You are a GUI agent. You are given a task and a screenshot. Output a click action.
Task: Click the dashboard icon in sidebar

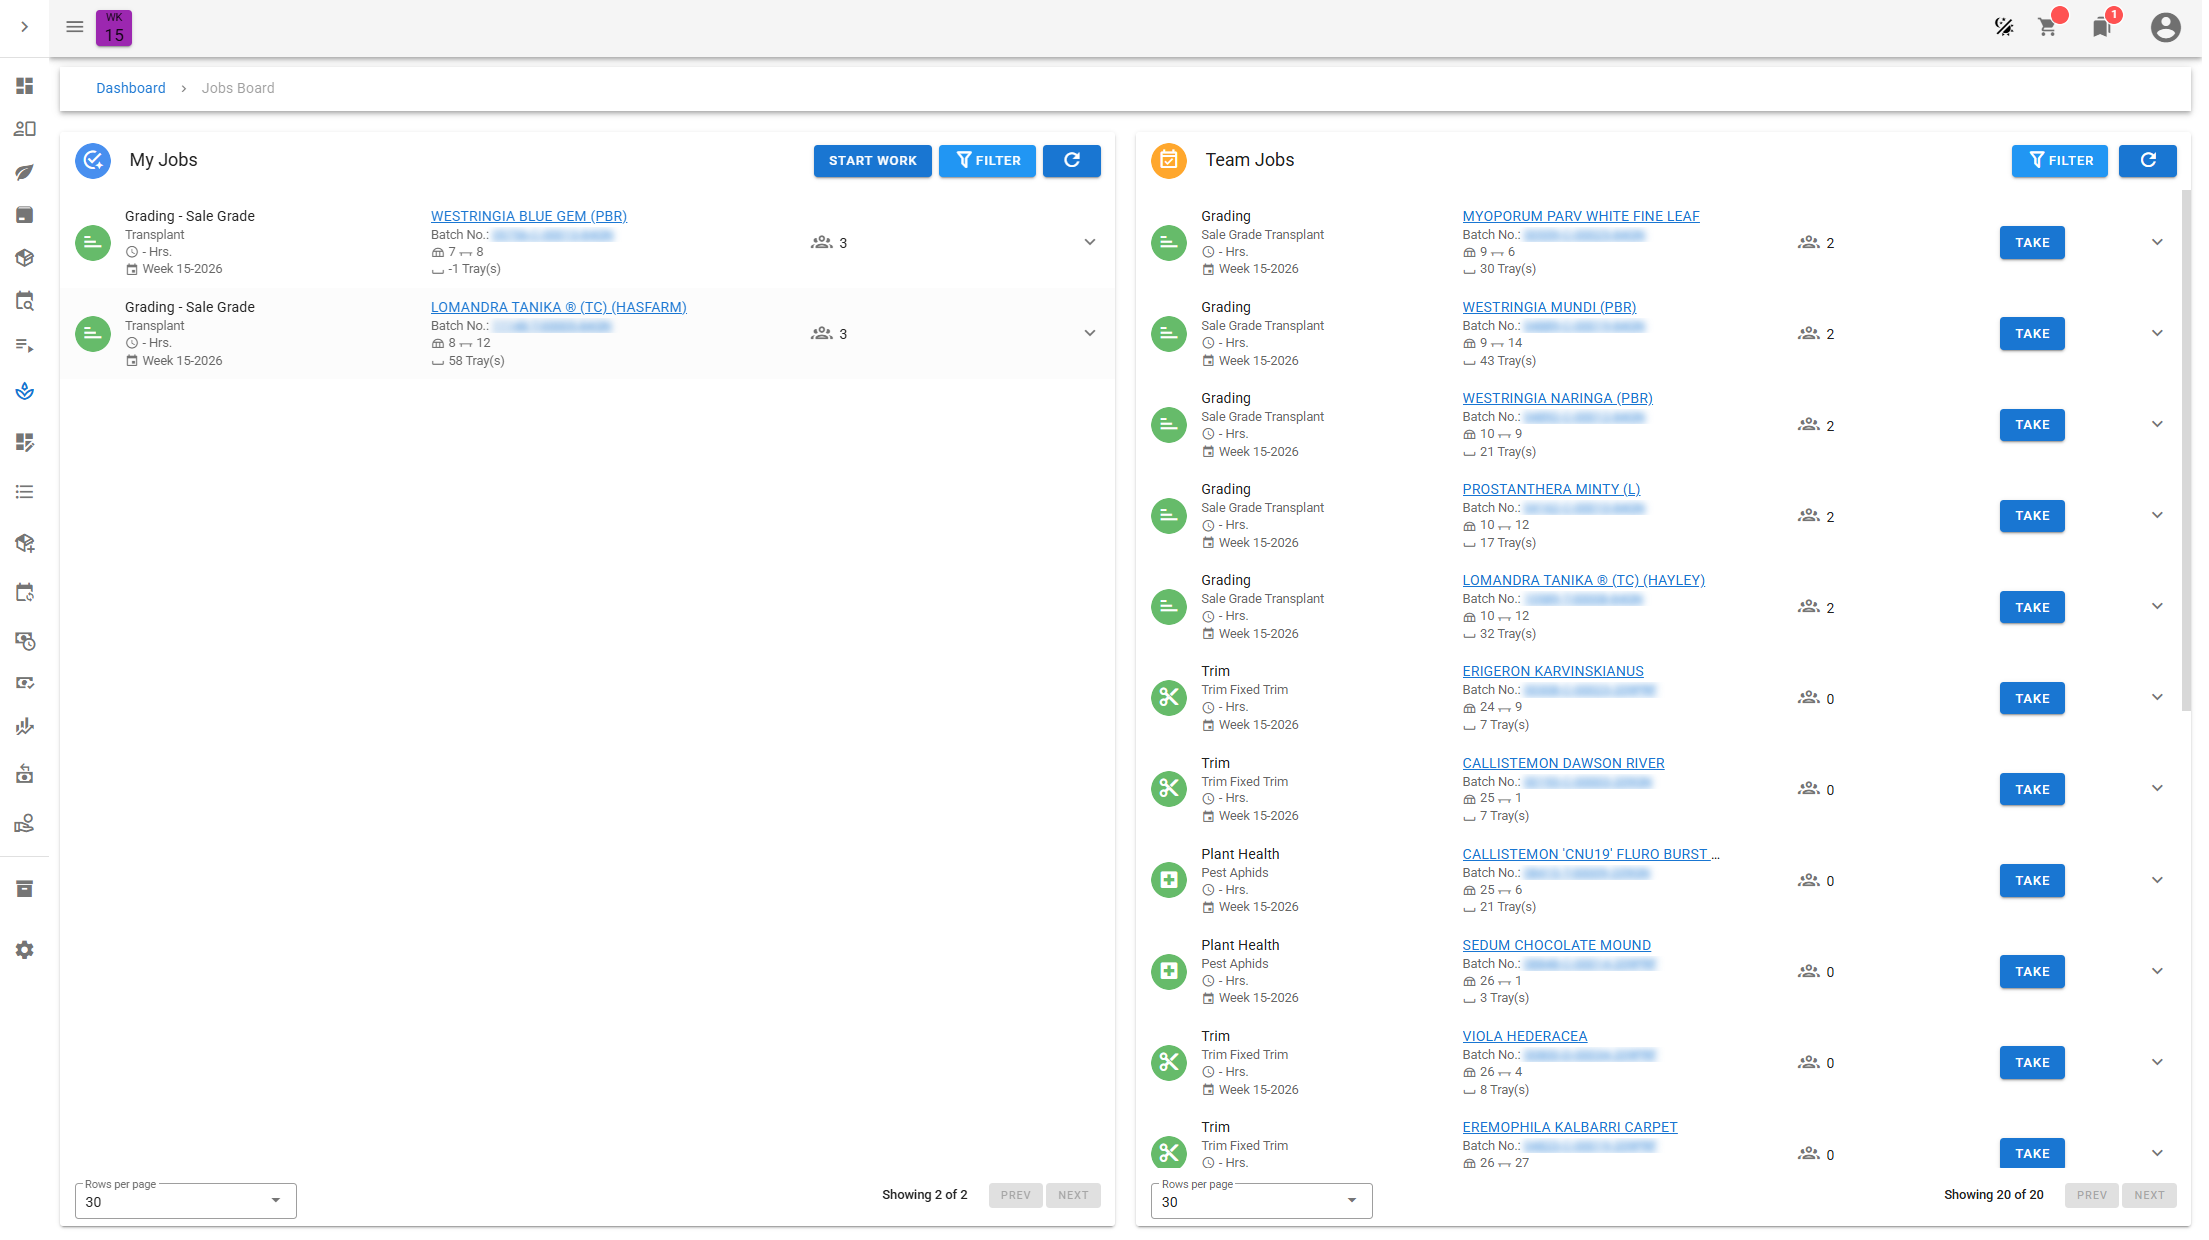[x=25, y=86]
